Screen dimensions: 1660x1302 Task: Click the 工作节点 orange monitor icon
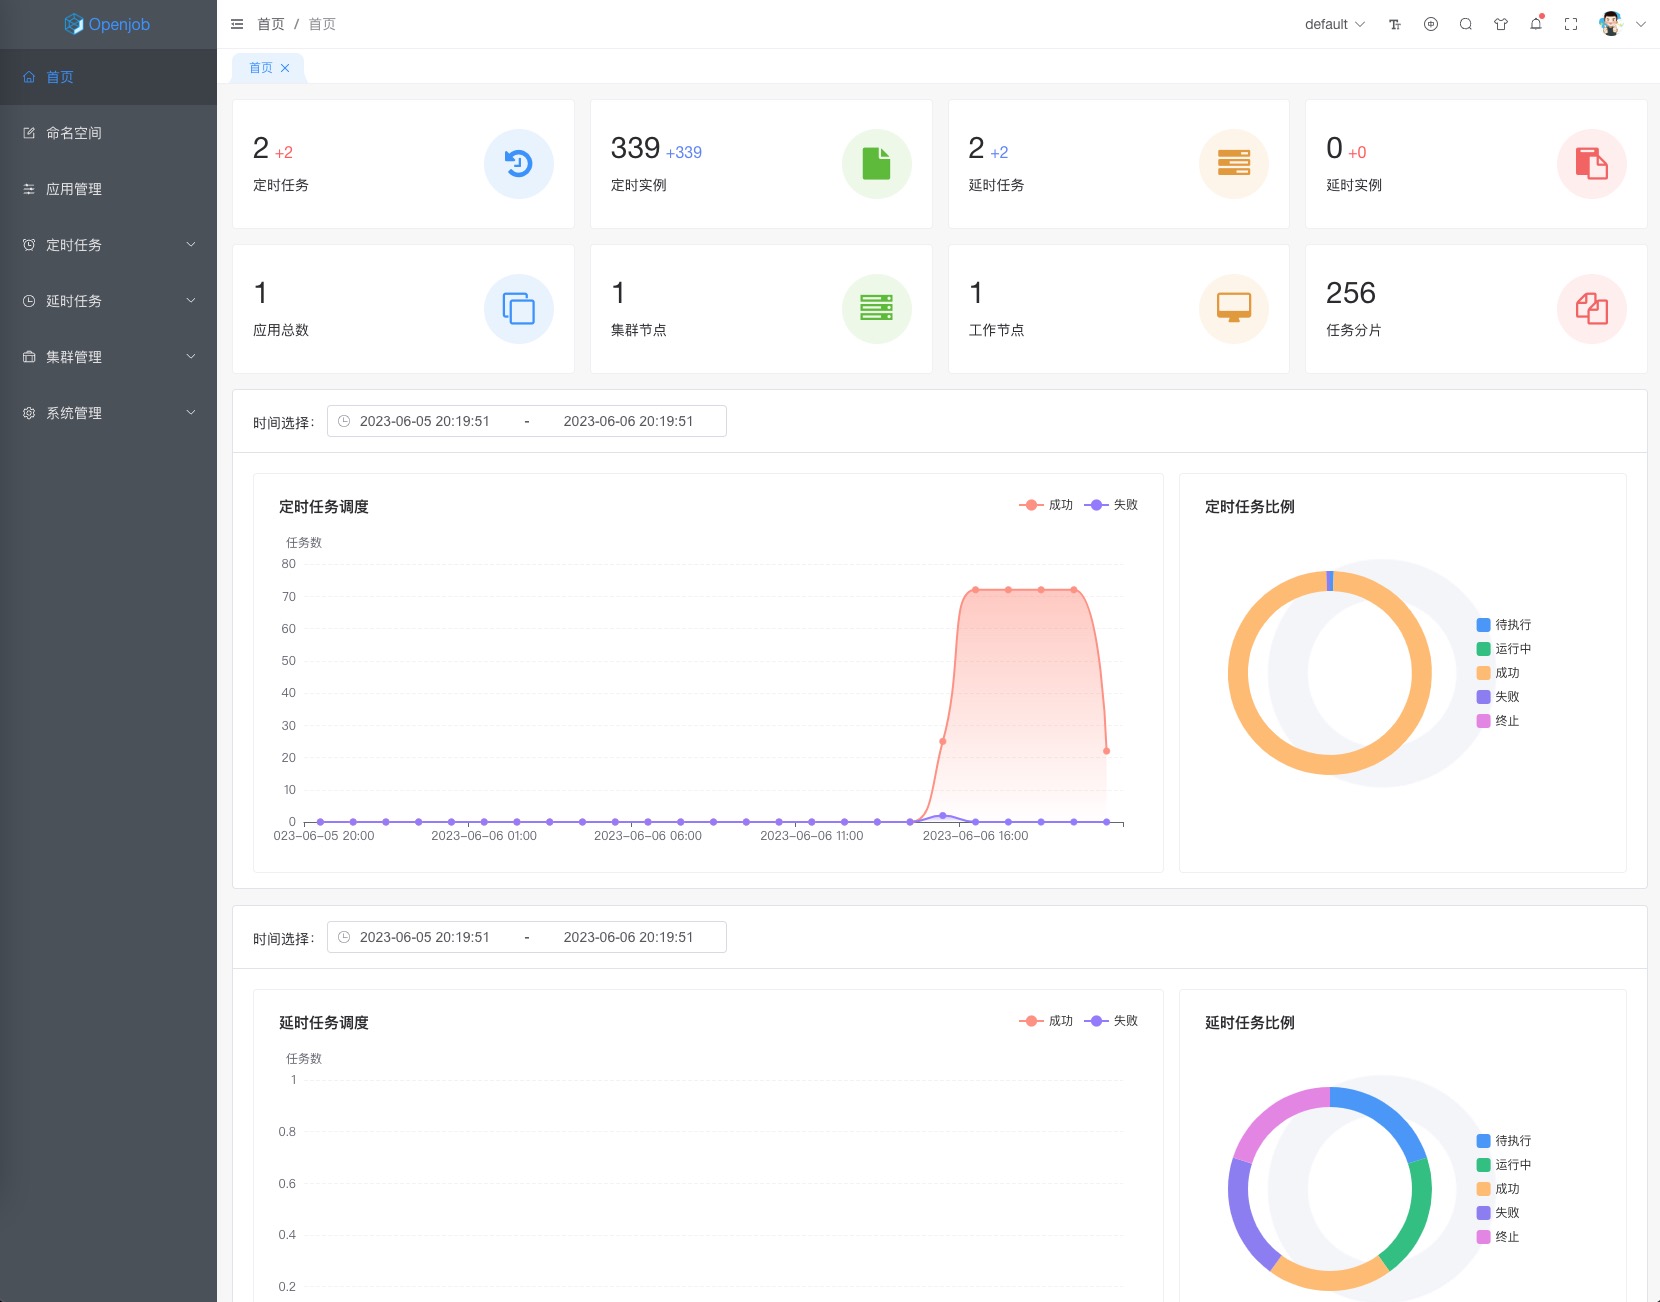point(1234,309)
